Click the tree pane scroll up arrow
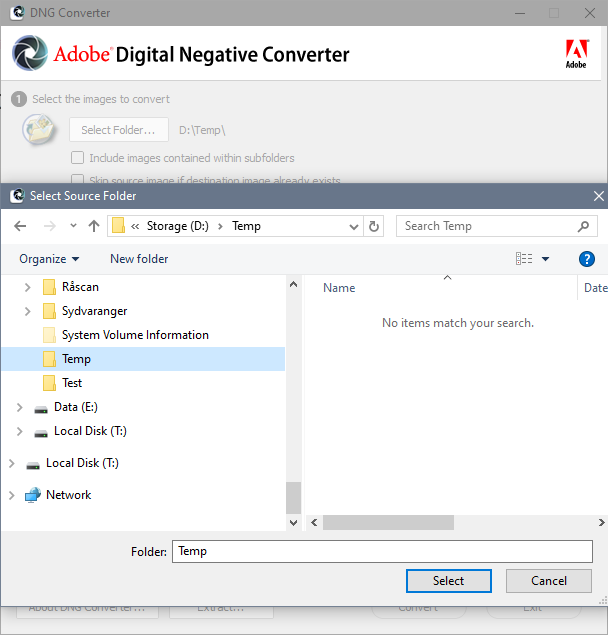The height and width of the screenshot is (635, 608). coord(294,284)
